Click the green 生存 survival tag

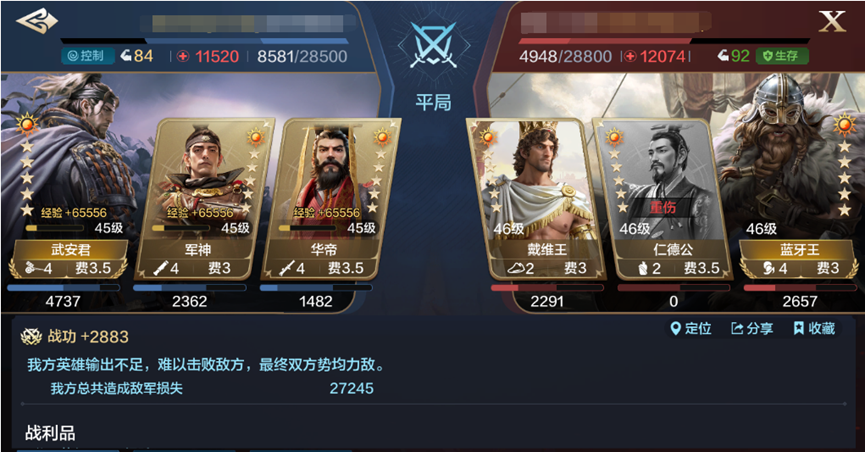pos(782,56)
